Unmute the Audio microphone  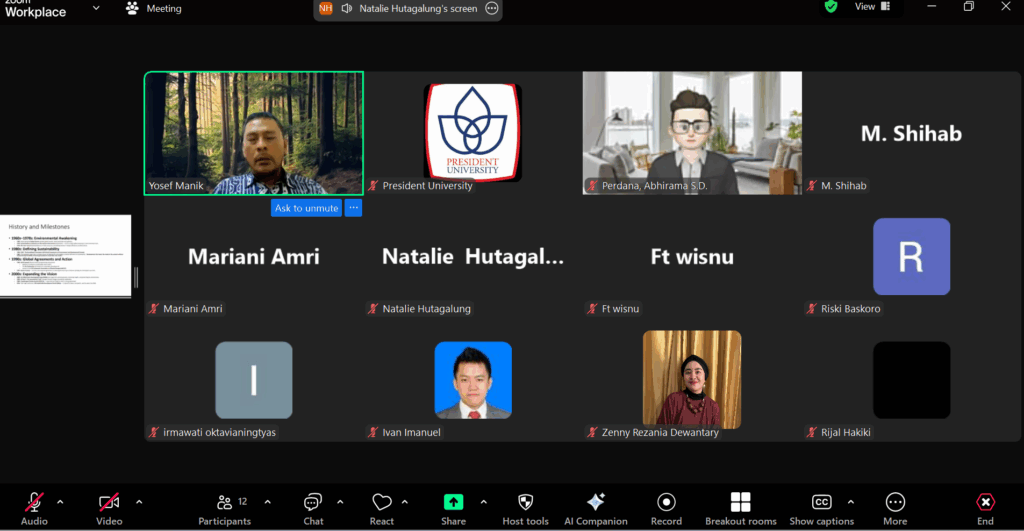click(x=34, y=507)
